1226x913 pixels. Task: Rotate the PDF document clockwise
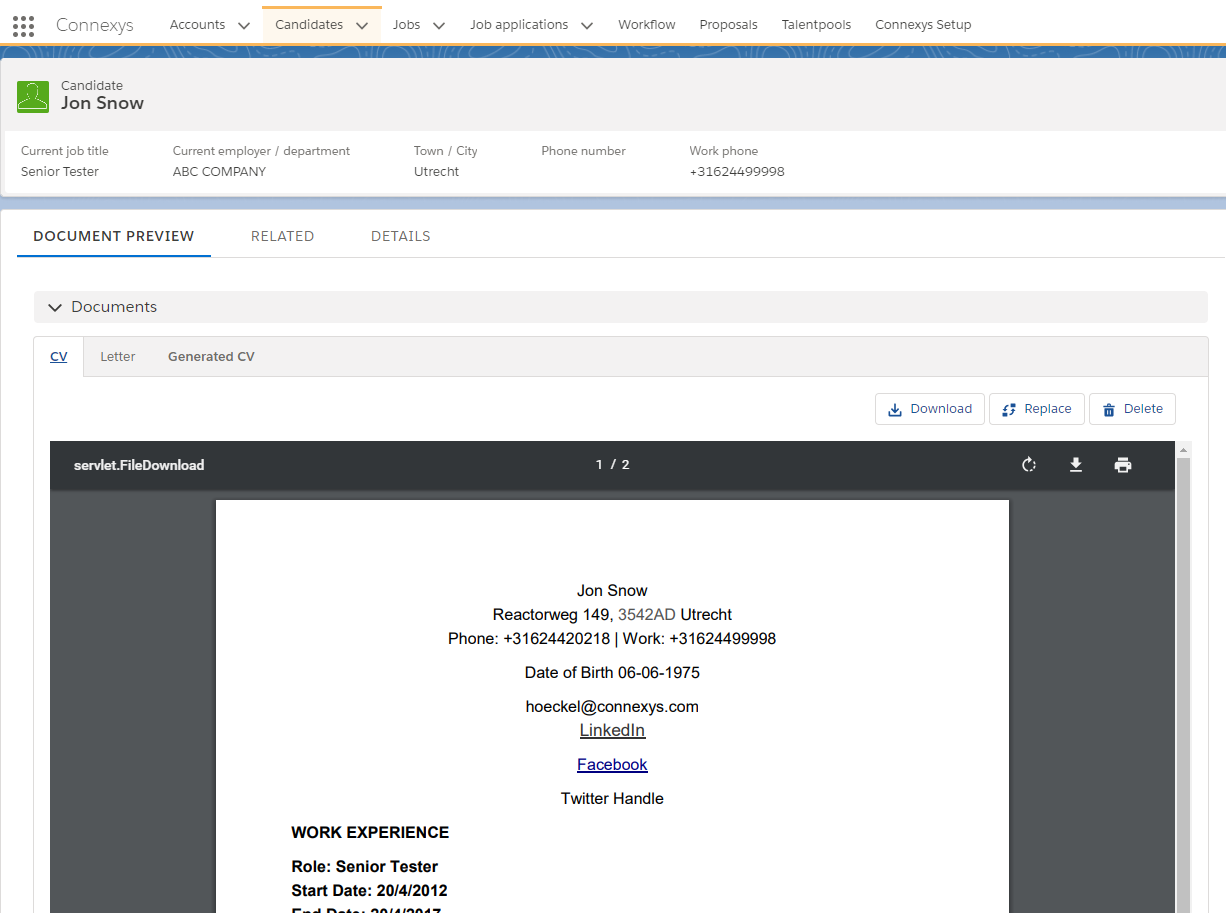[1029, 465]
